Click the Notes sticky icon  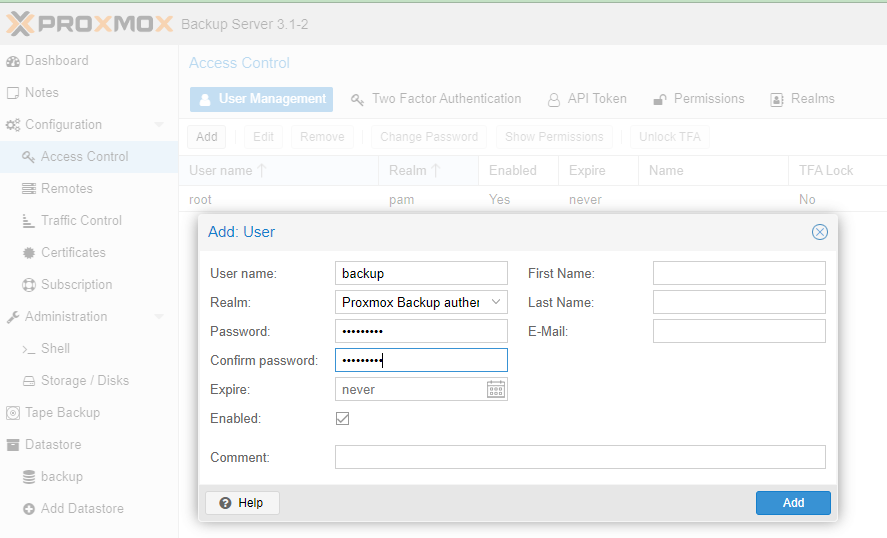[13, 93]
